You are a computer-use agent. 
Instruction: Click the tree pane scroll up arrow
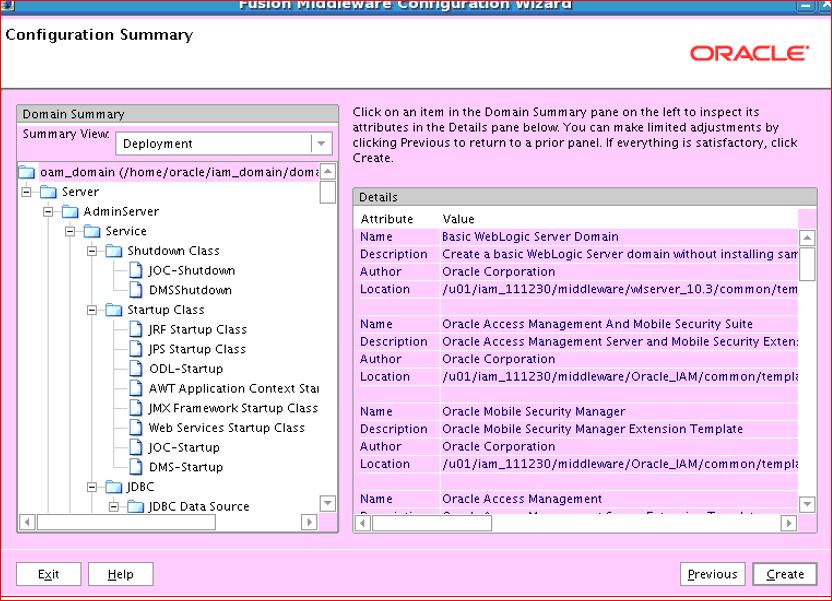(x=328, y=171)
